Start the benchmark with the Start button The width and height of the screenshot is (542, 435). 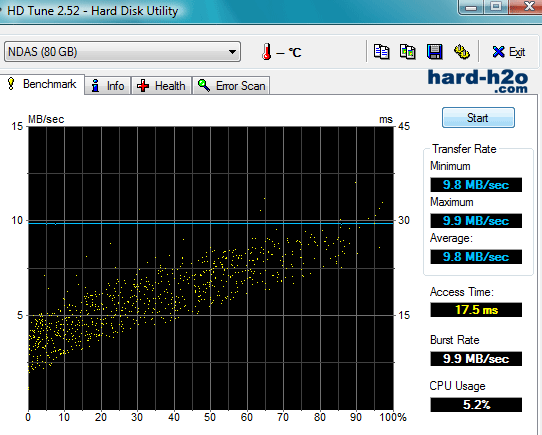coord(478,118)
